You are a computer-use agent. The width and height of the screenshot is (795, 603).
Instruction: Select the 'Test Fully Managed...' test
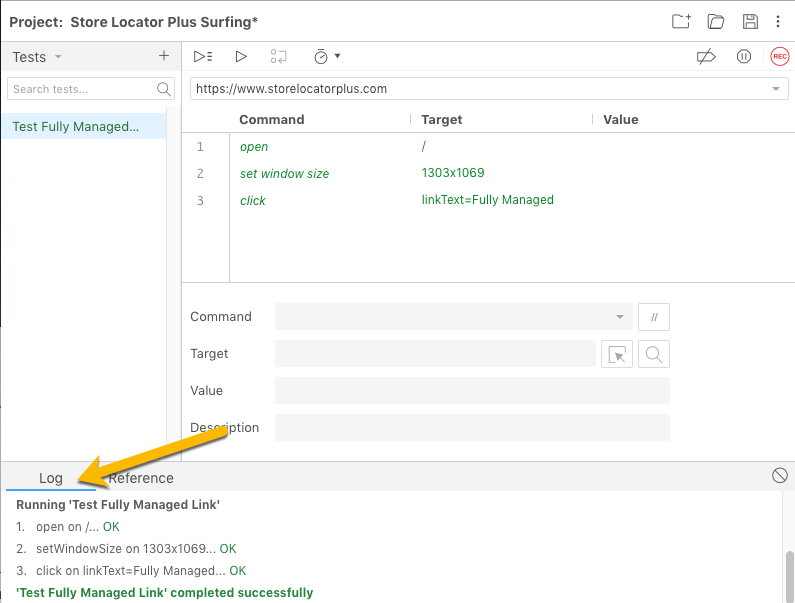pos(76,126)
